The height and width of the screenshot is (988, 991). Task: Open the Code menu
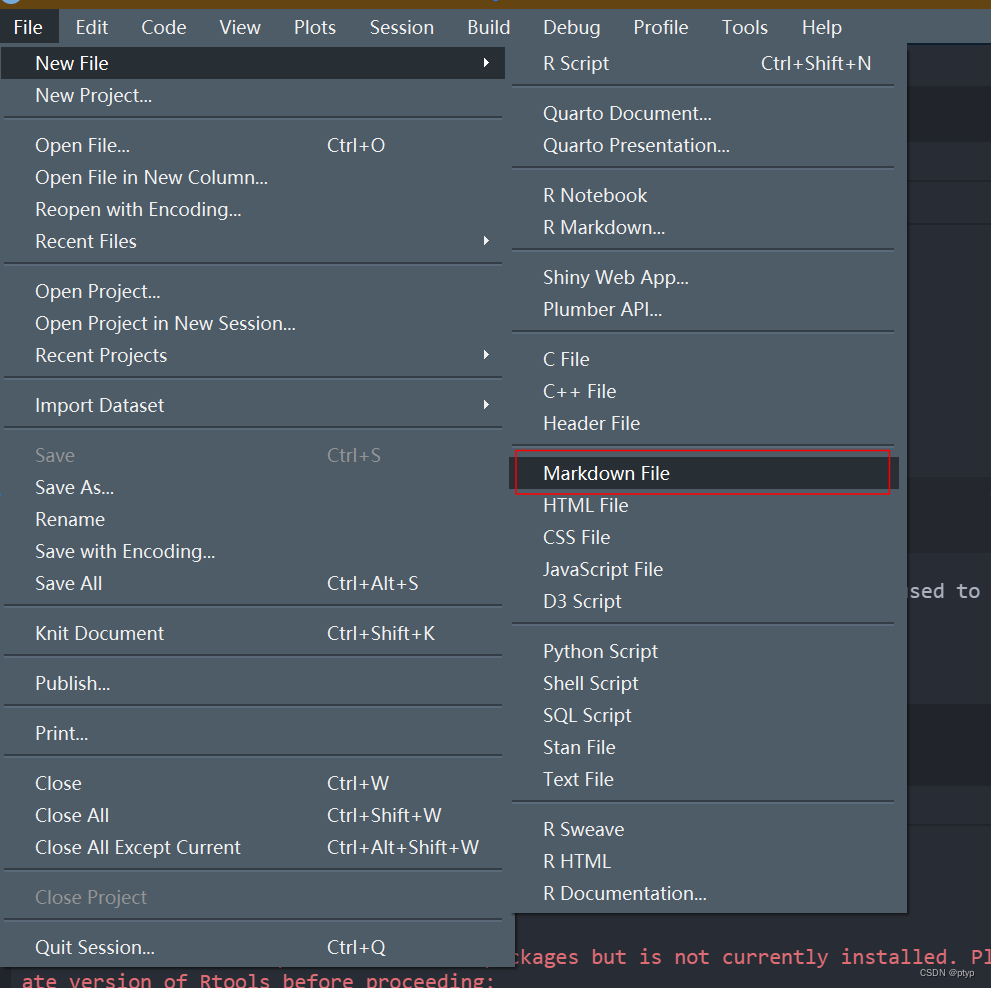(164, 27)
